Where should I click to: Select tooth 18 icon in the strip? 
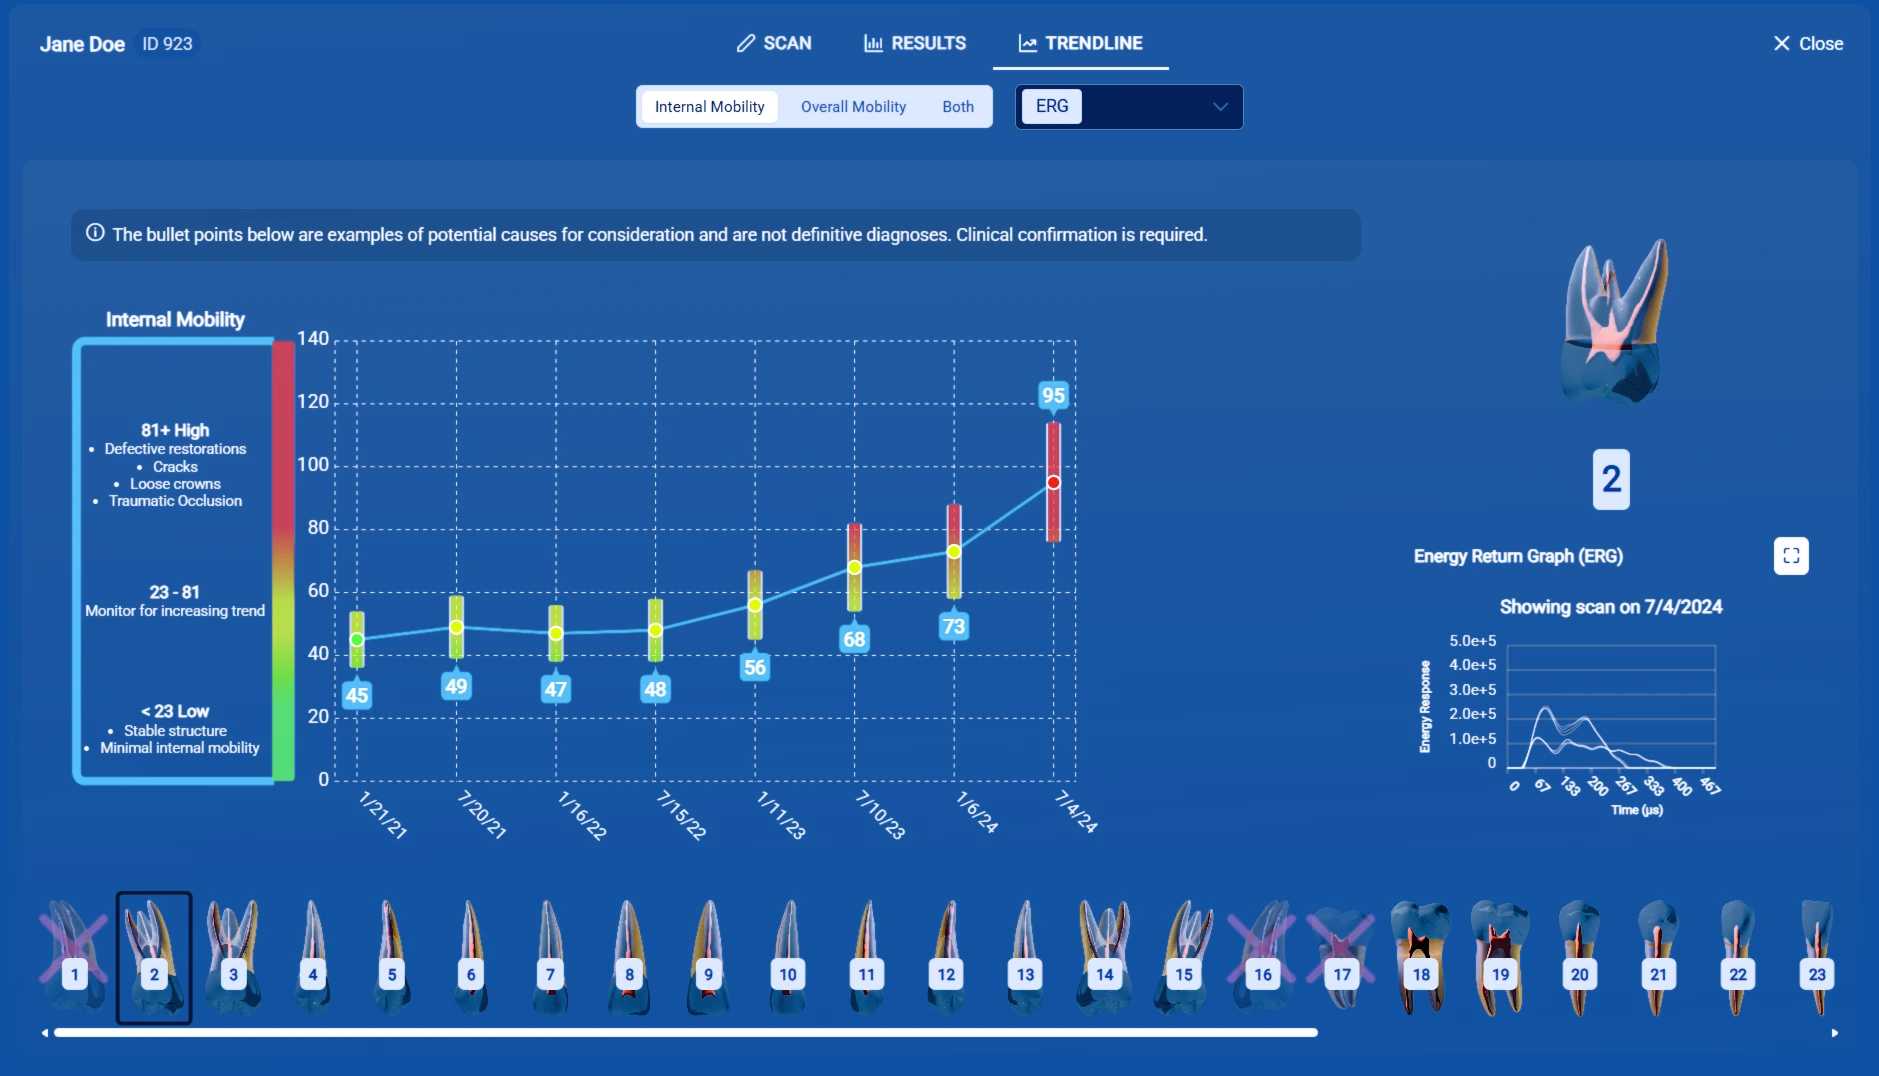(x=1421, y=957)
